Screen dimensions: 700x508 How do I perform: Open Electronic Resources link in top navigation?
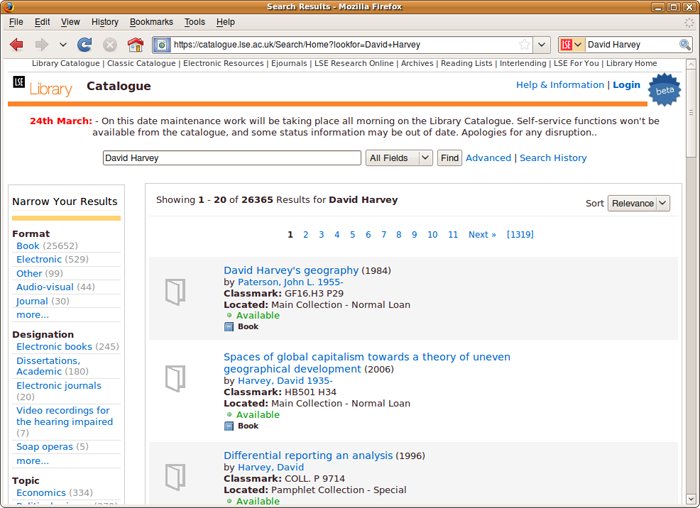click(224, 63)
